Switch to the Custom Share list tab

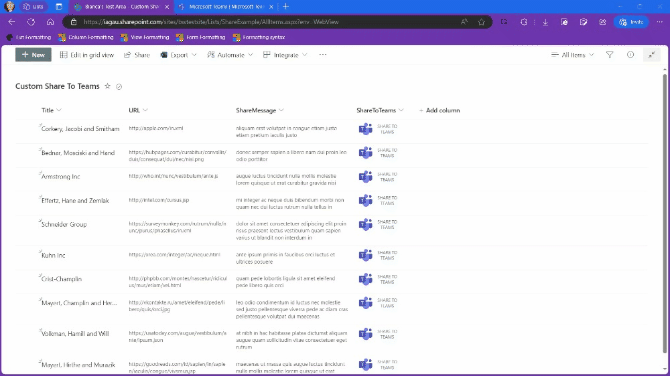(x=121, y=7)
